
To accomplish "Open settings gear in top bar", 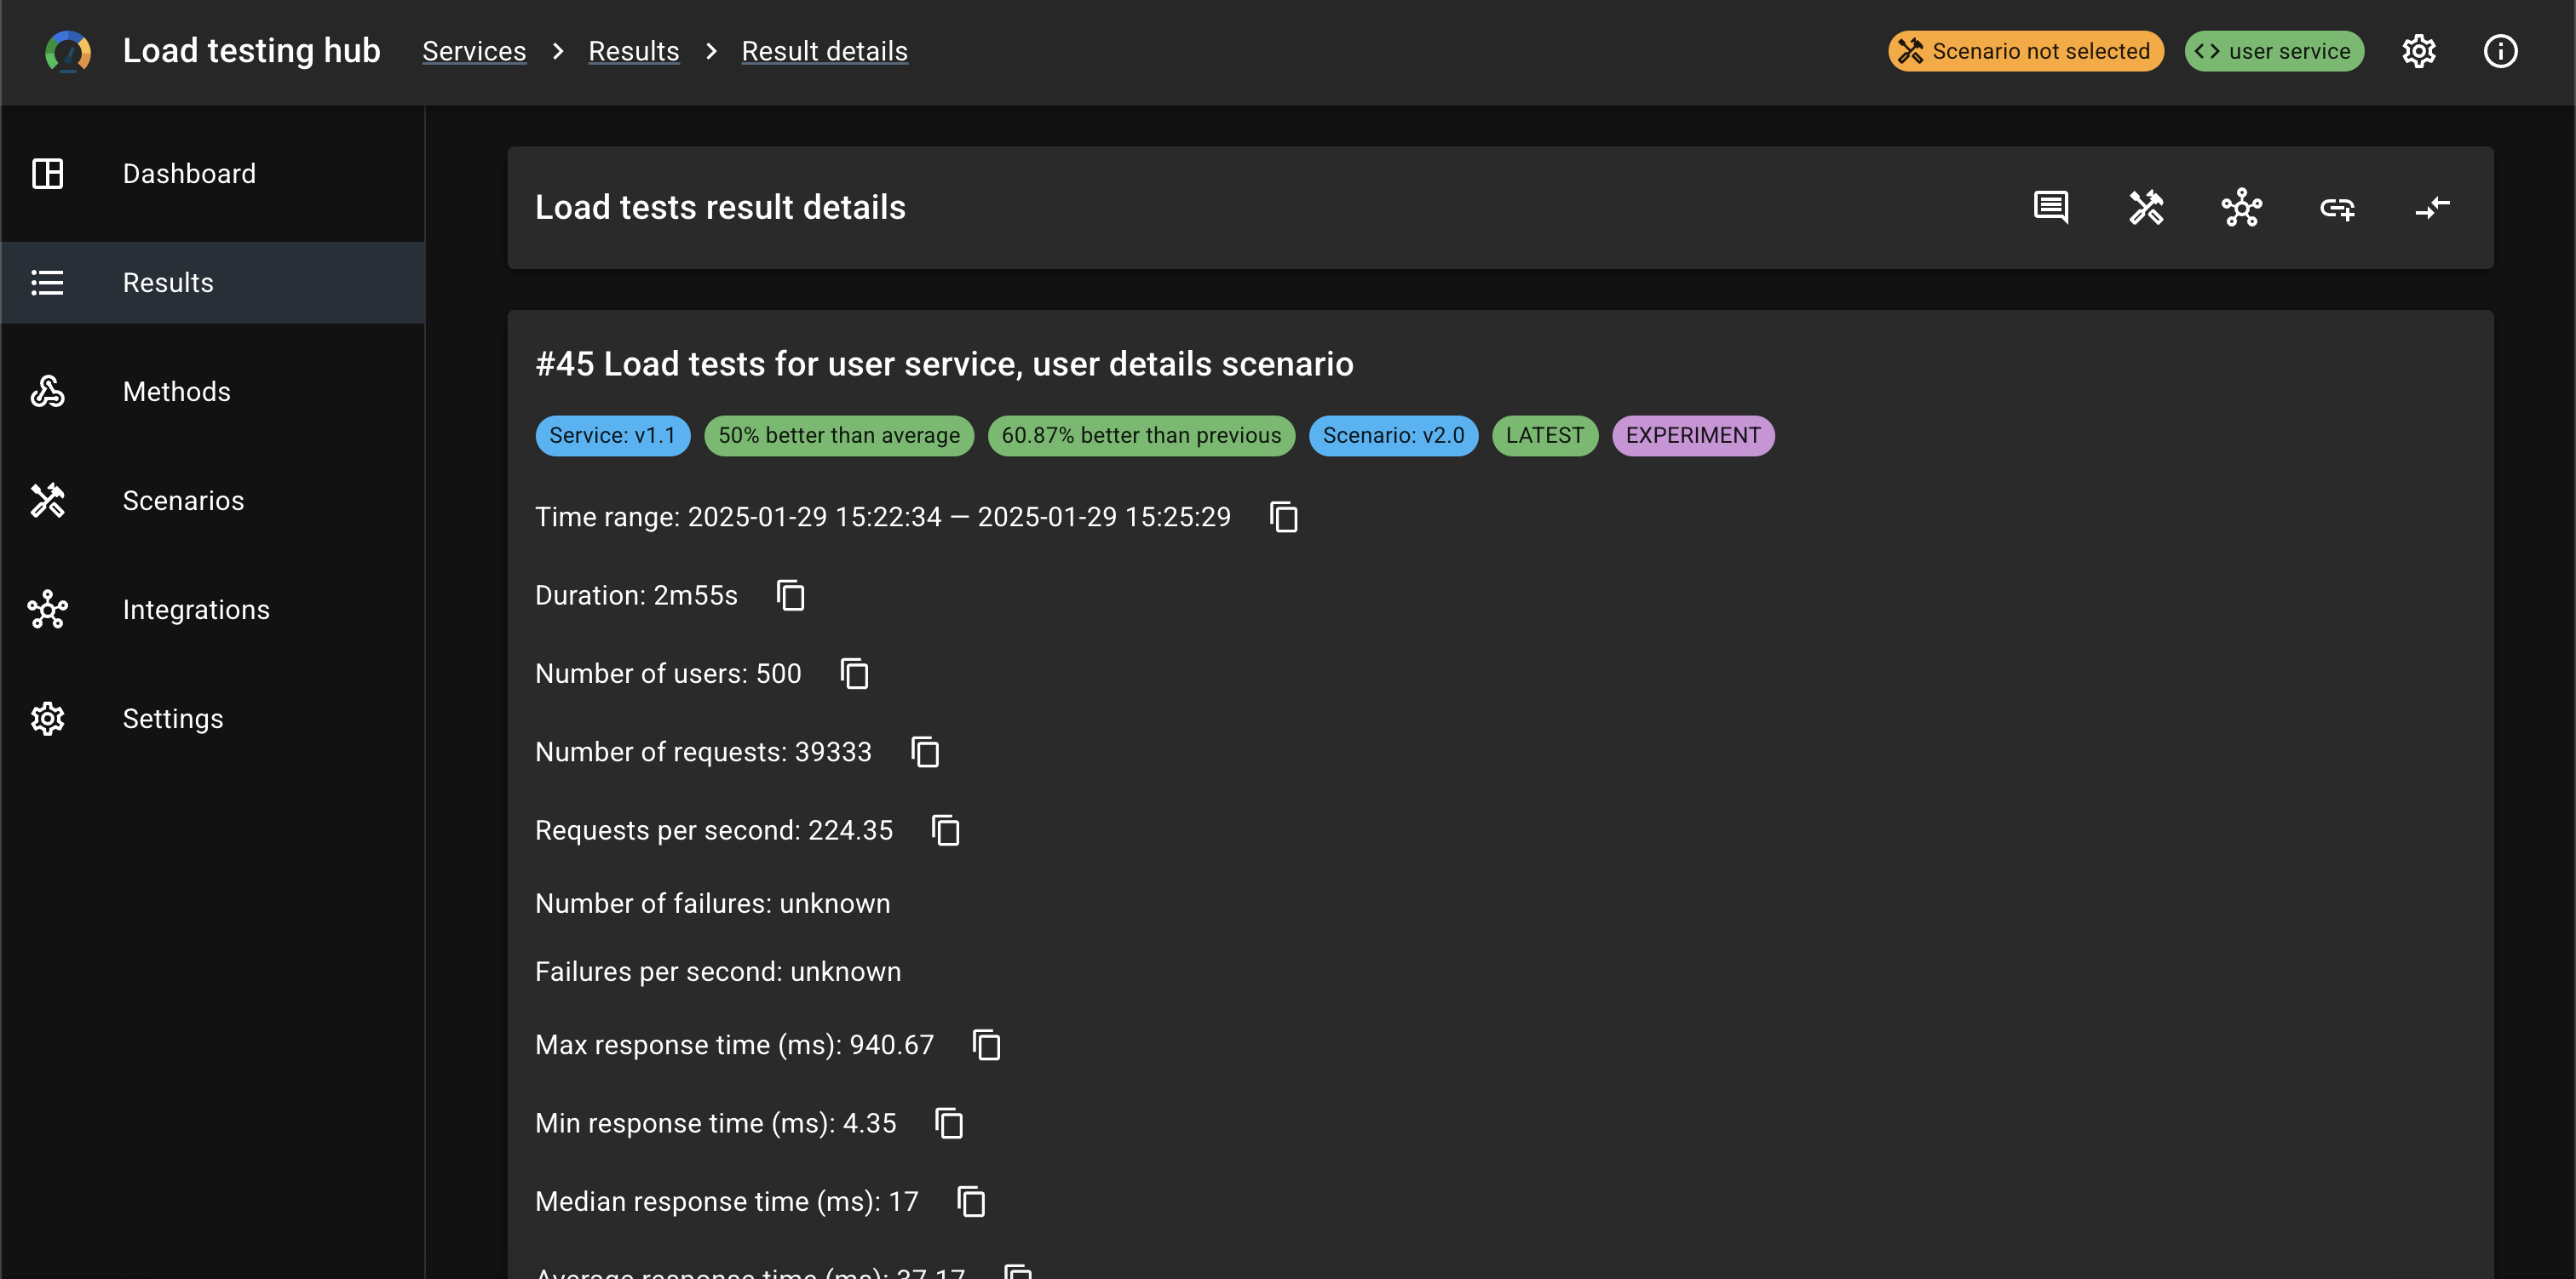I will [x=2418, y=51].
